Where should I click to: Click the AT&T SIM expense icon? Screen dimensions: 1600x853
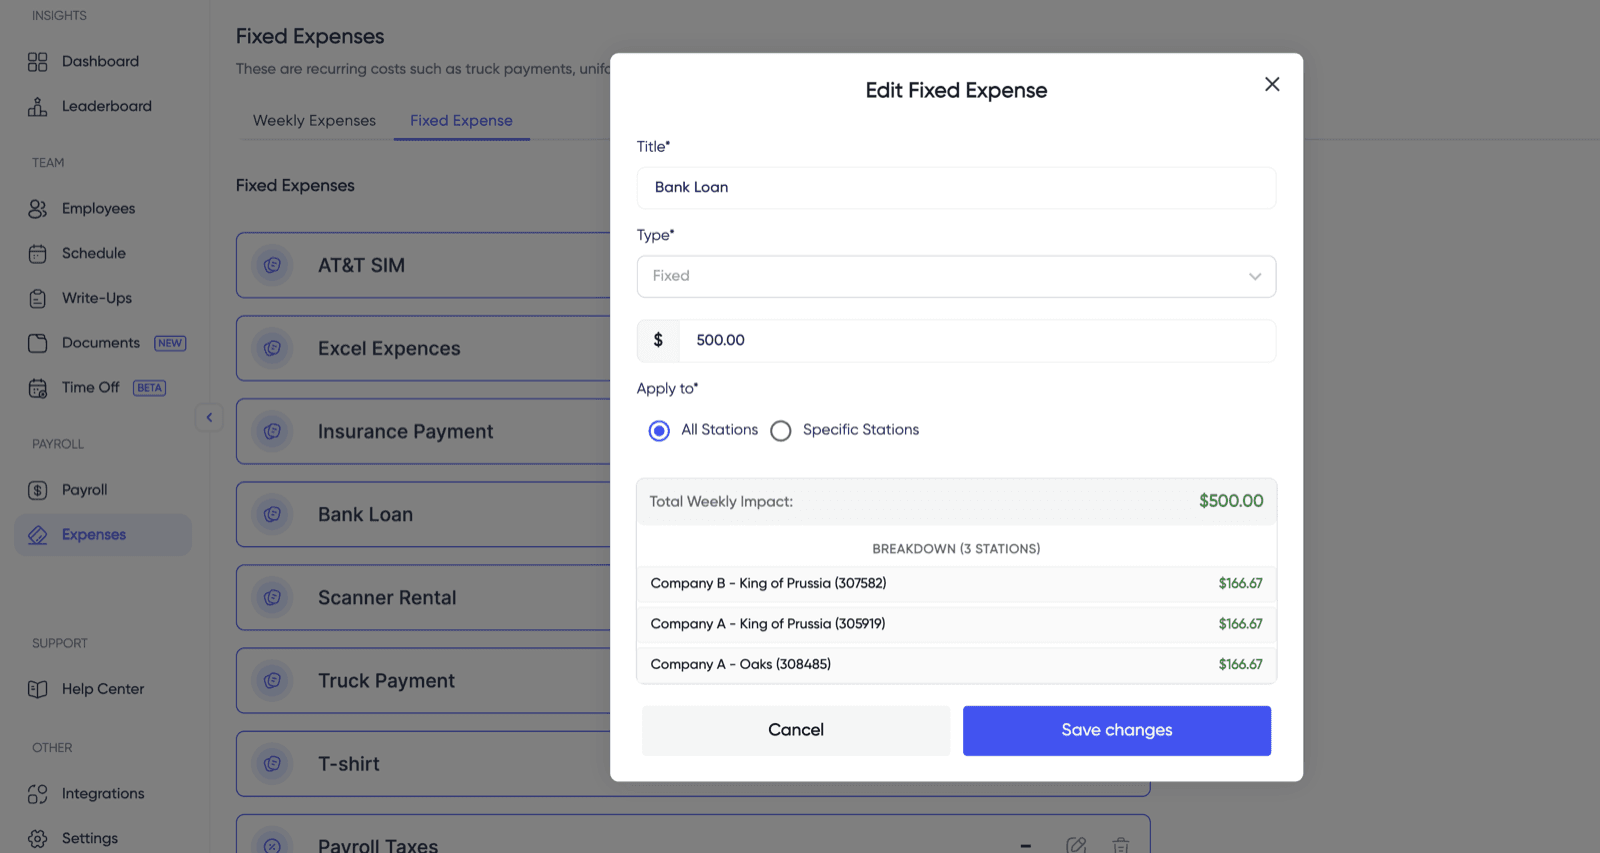tap(272, 266)
